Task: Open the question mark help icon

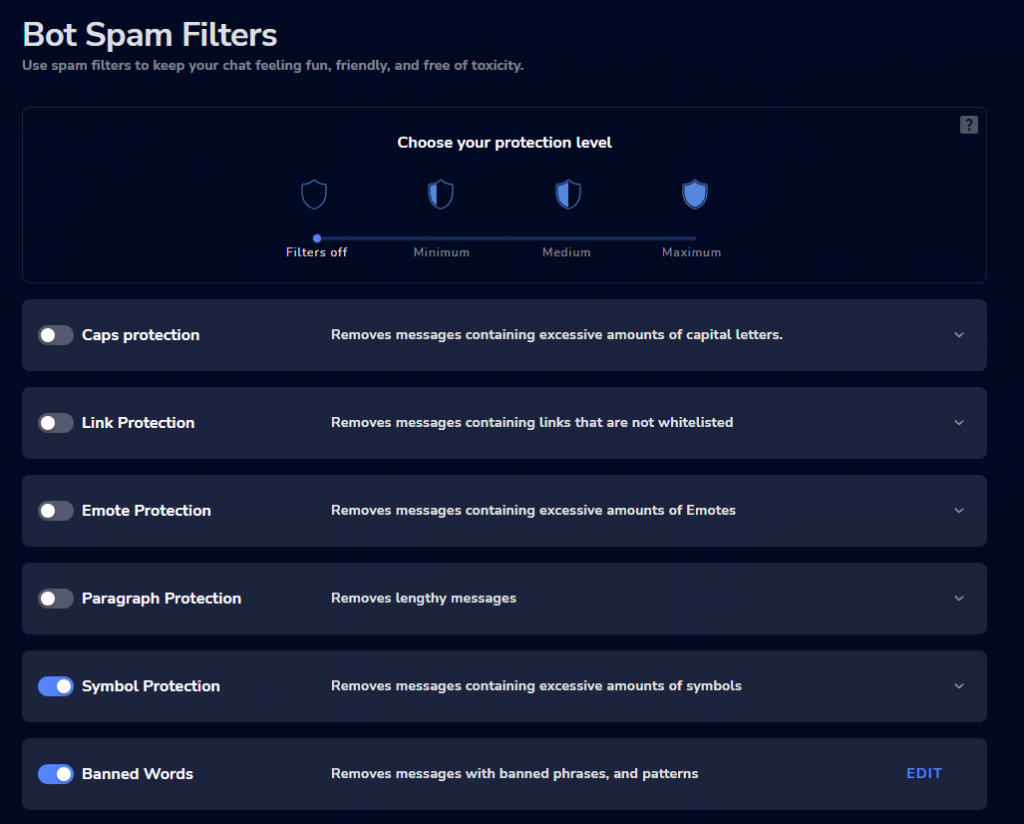Action: [x=968, y=125]
